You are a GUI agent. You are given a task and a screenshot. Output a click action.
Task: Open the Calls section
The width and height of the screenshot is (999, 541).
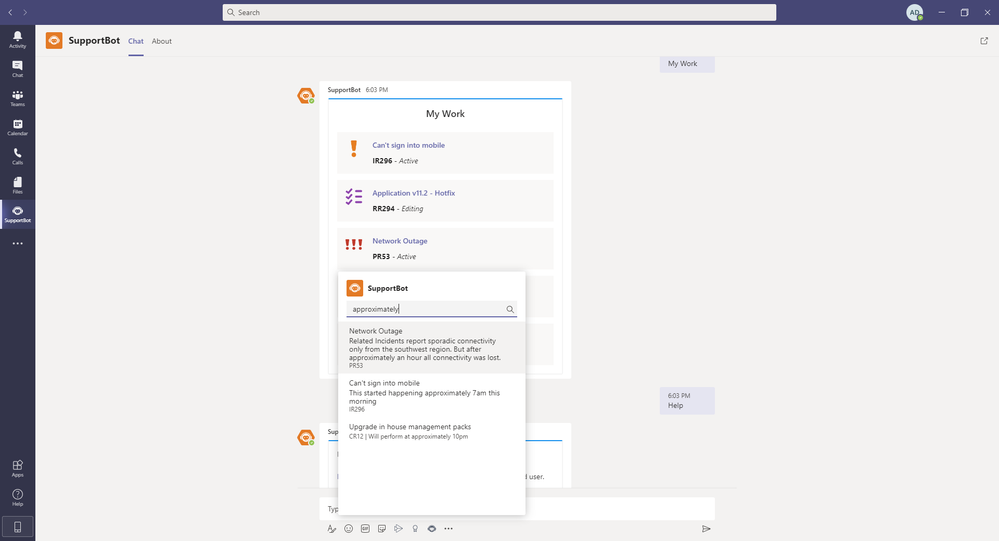[x=17, y=156]
